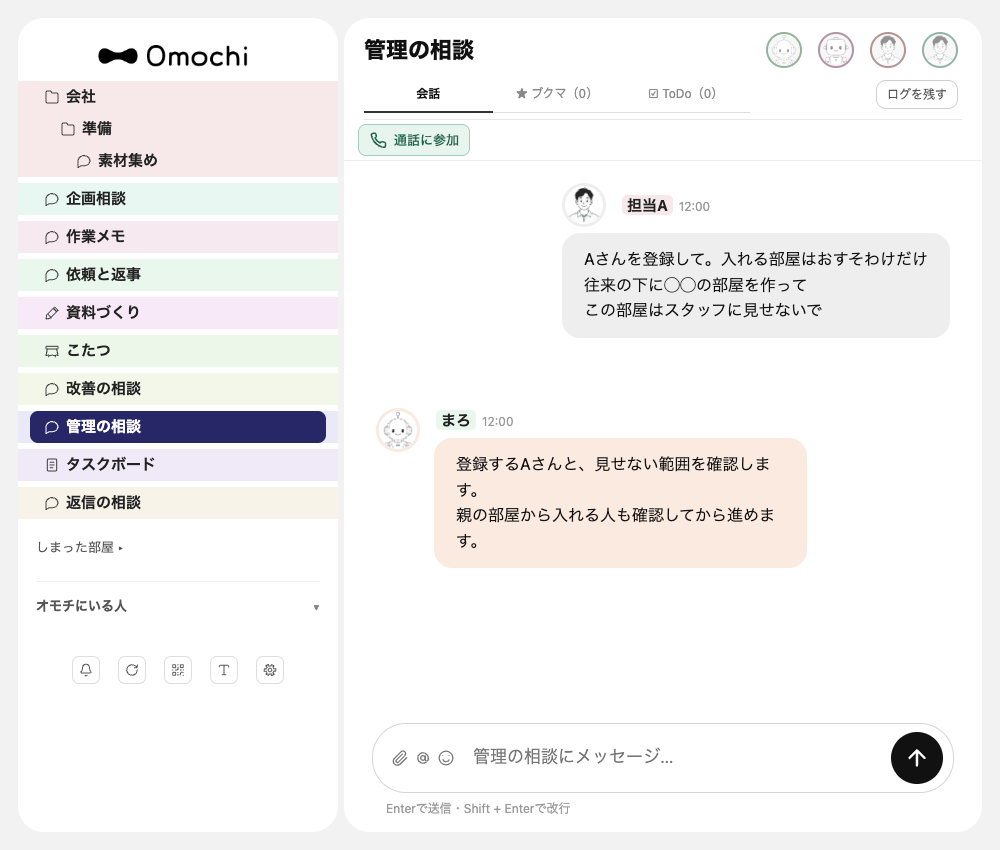Click the refresh icon

coord(132,670)
